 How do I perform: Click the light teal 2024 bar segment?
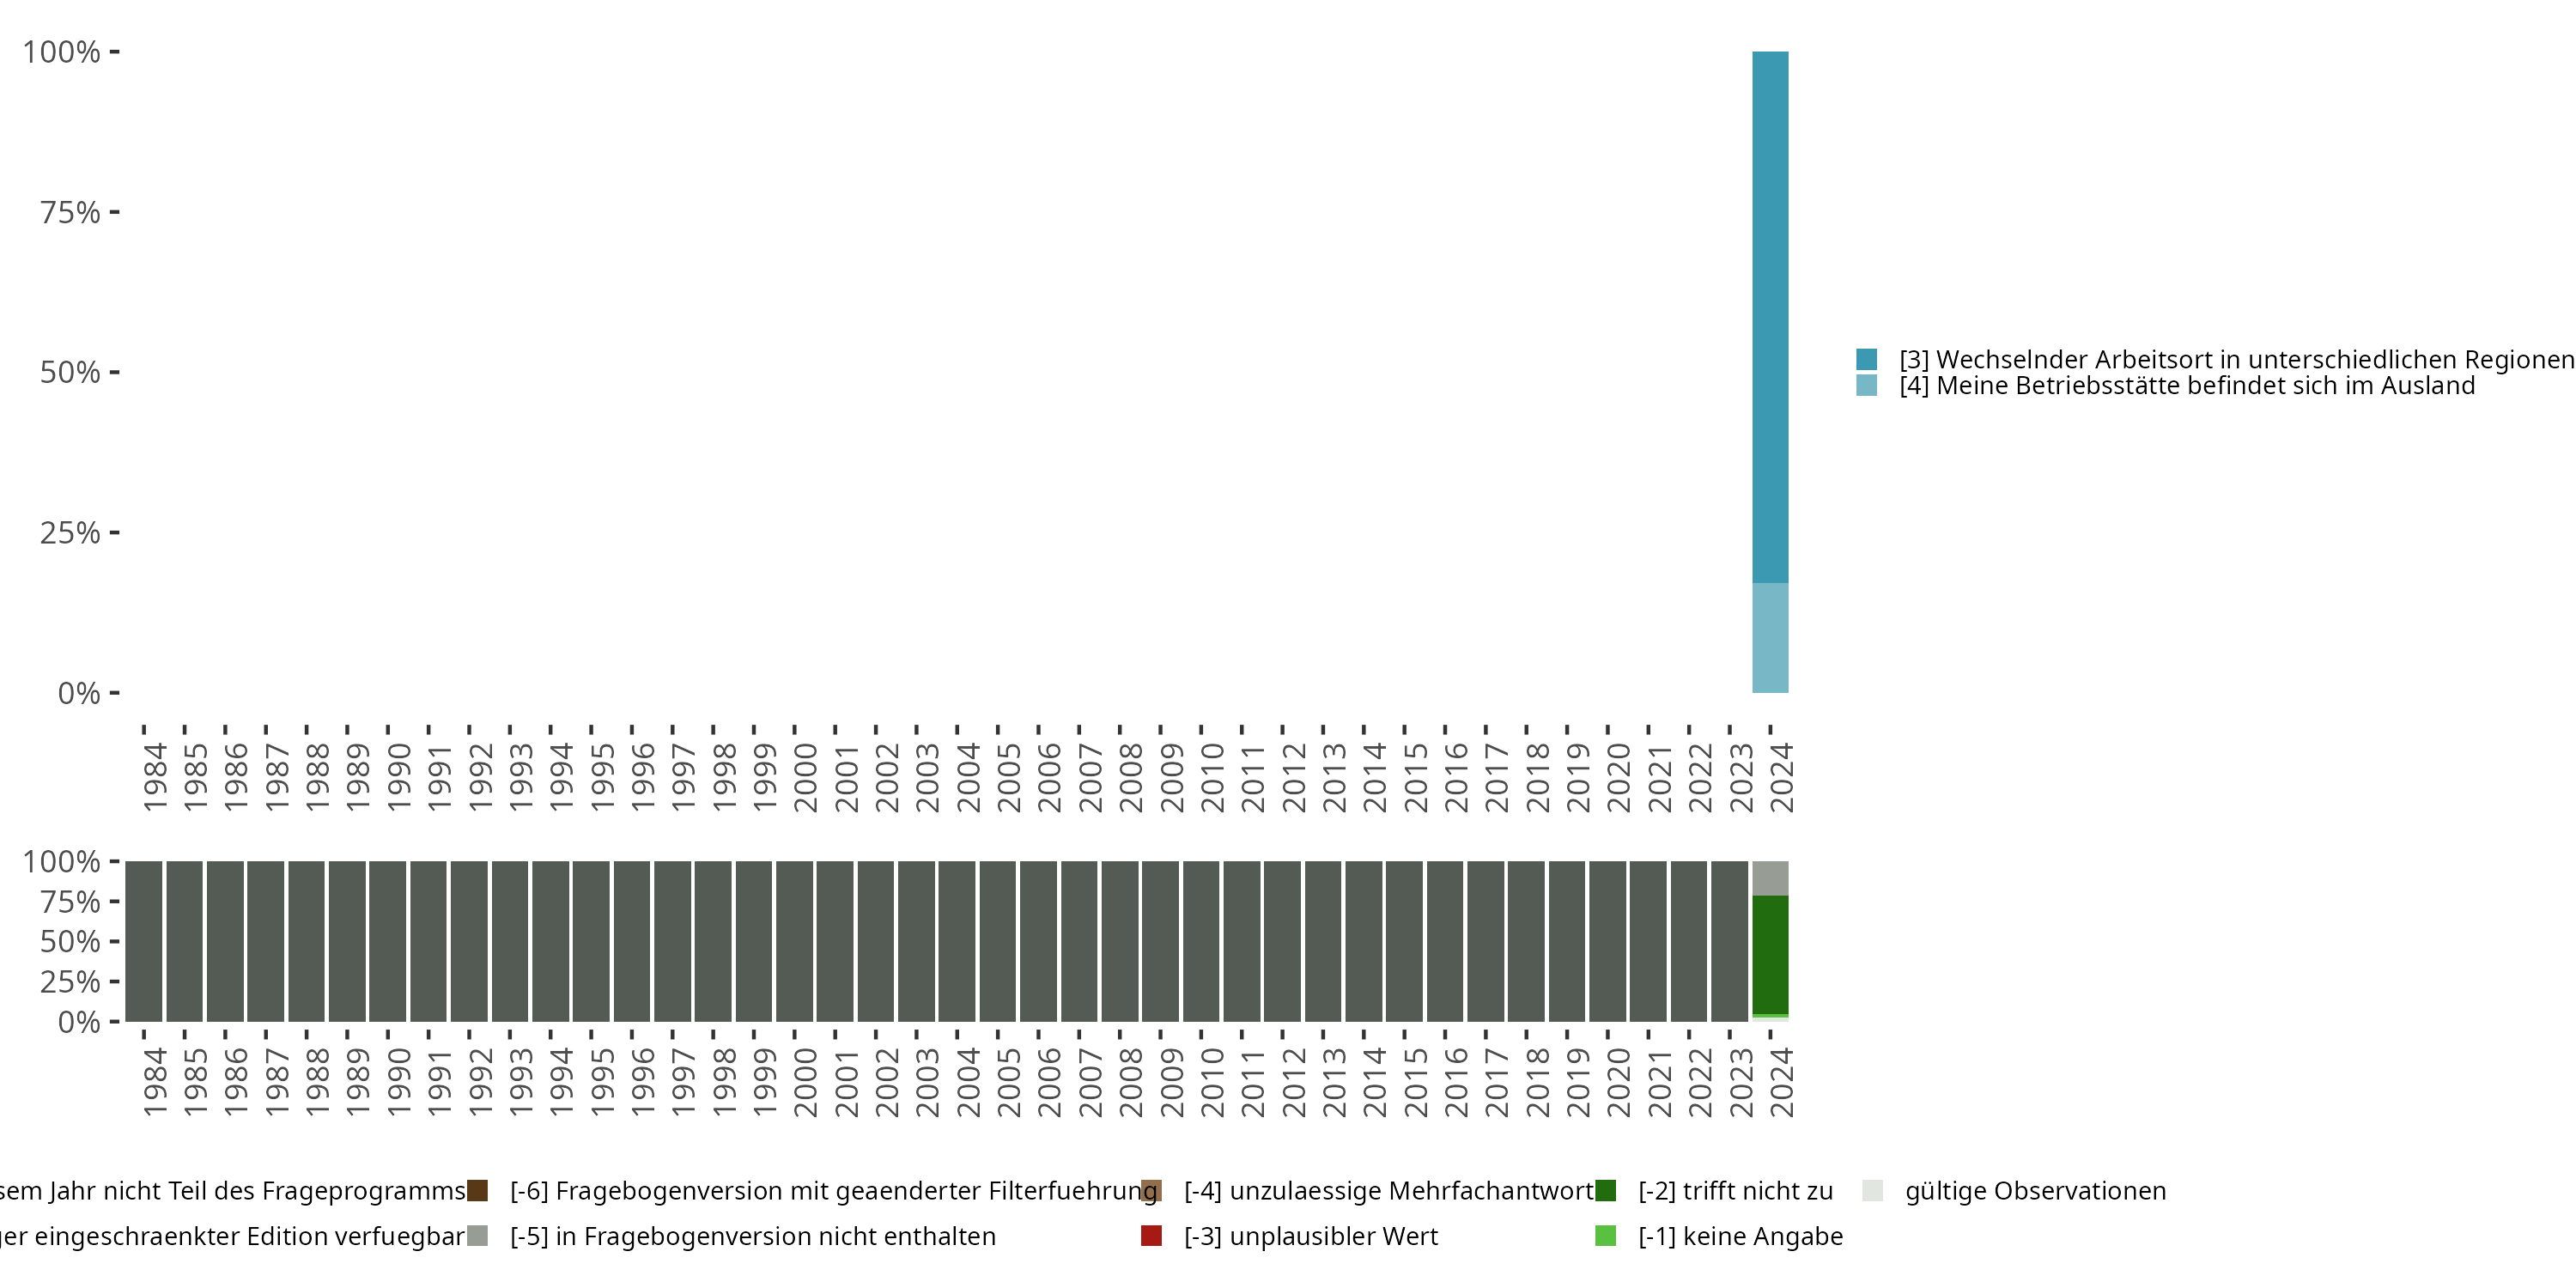point(1770,637)
